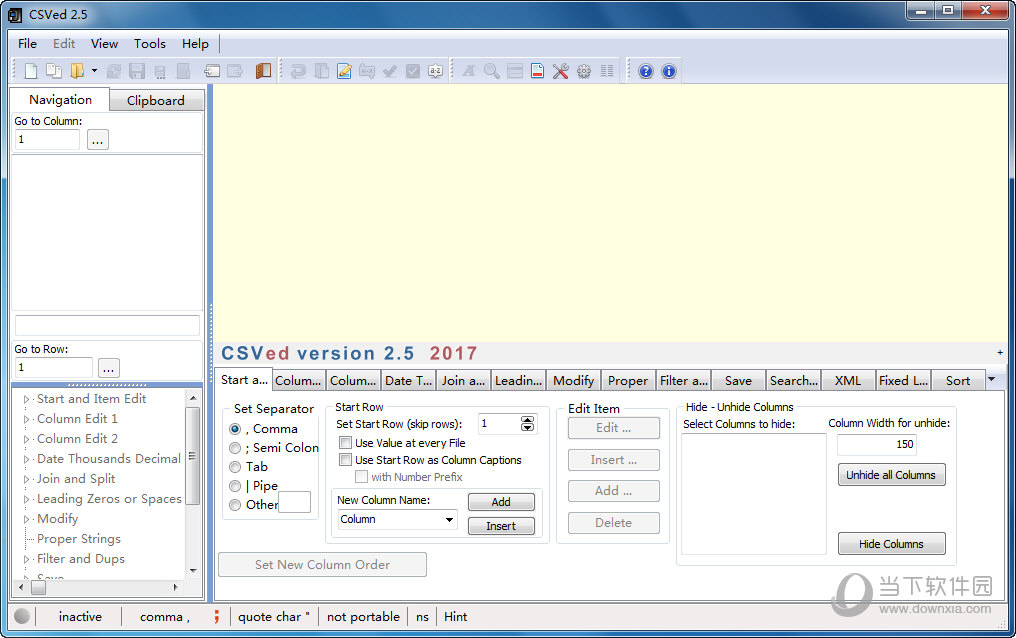Image resolution: width=1016 pixels, height=638 pixels.
Task: Click the export toolbar icon
Action: (x=235, y=71)
